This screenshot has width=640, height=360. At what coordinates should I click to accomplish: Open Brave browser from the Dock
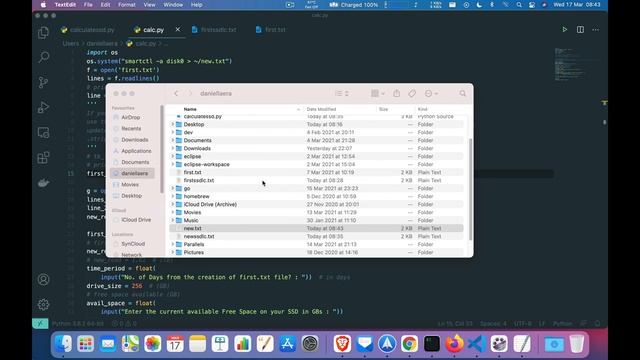342,344
